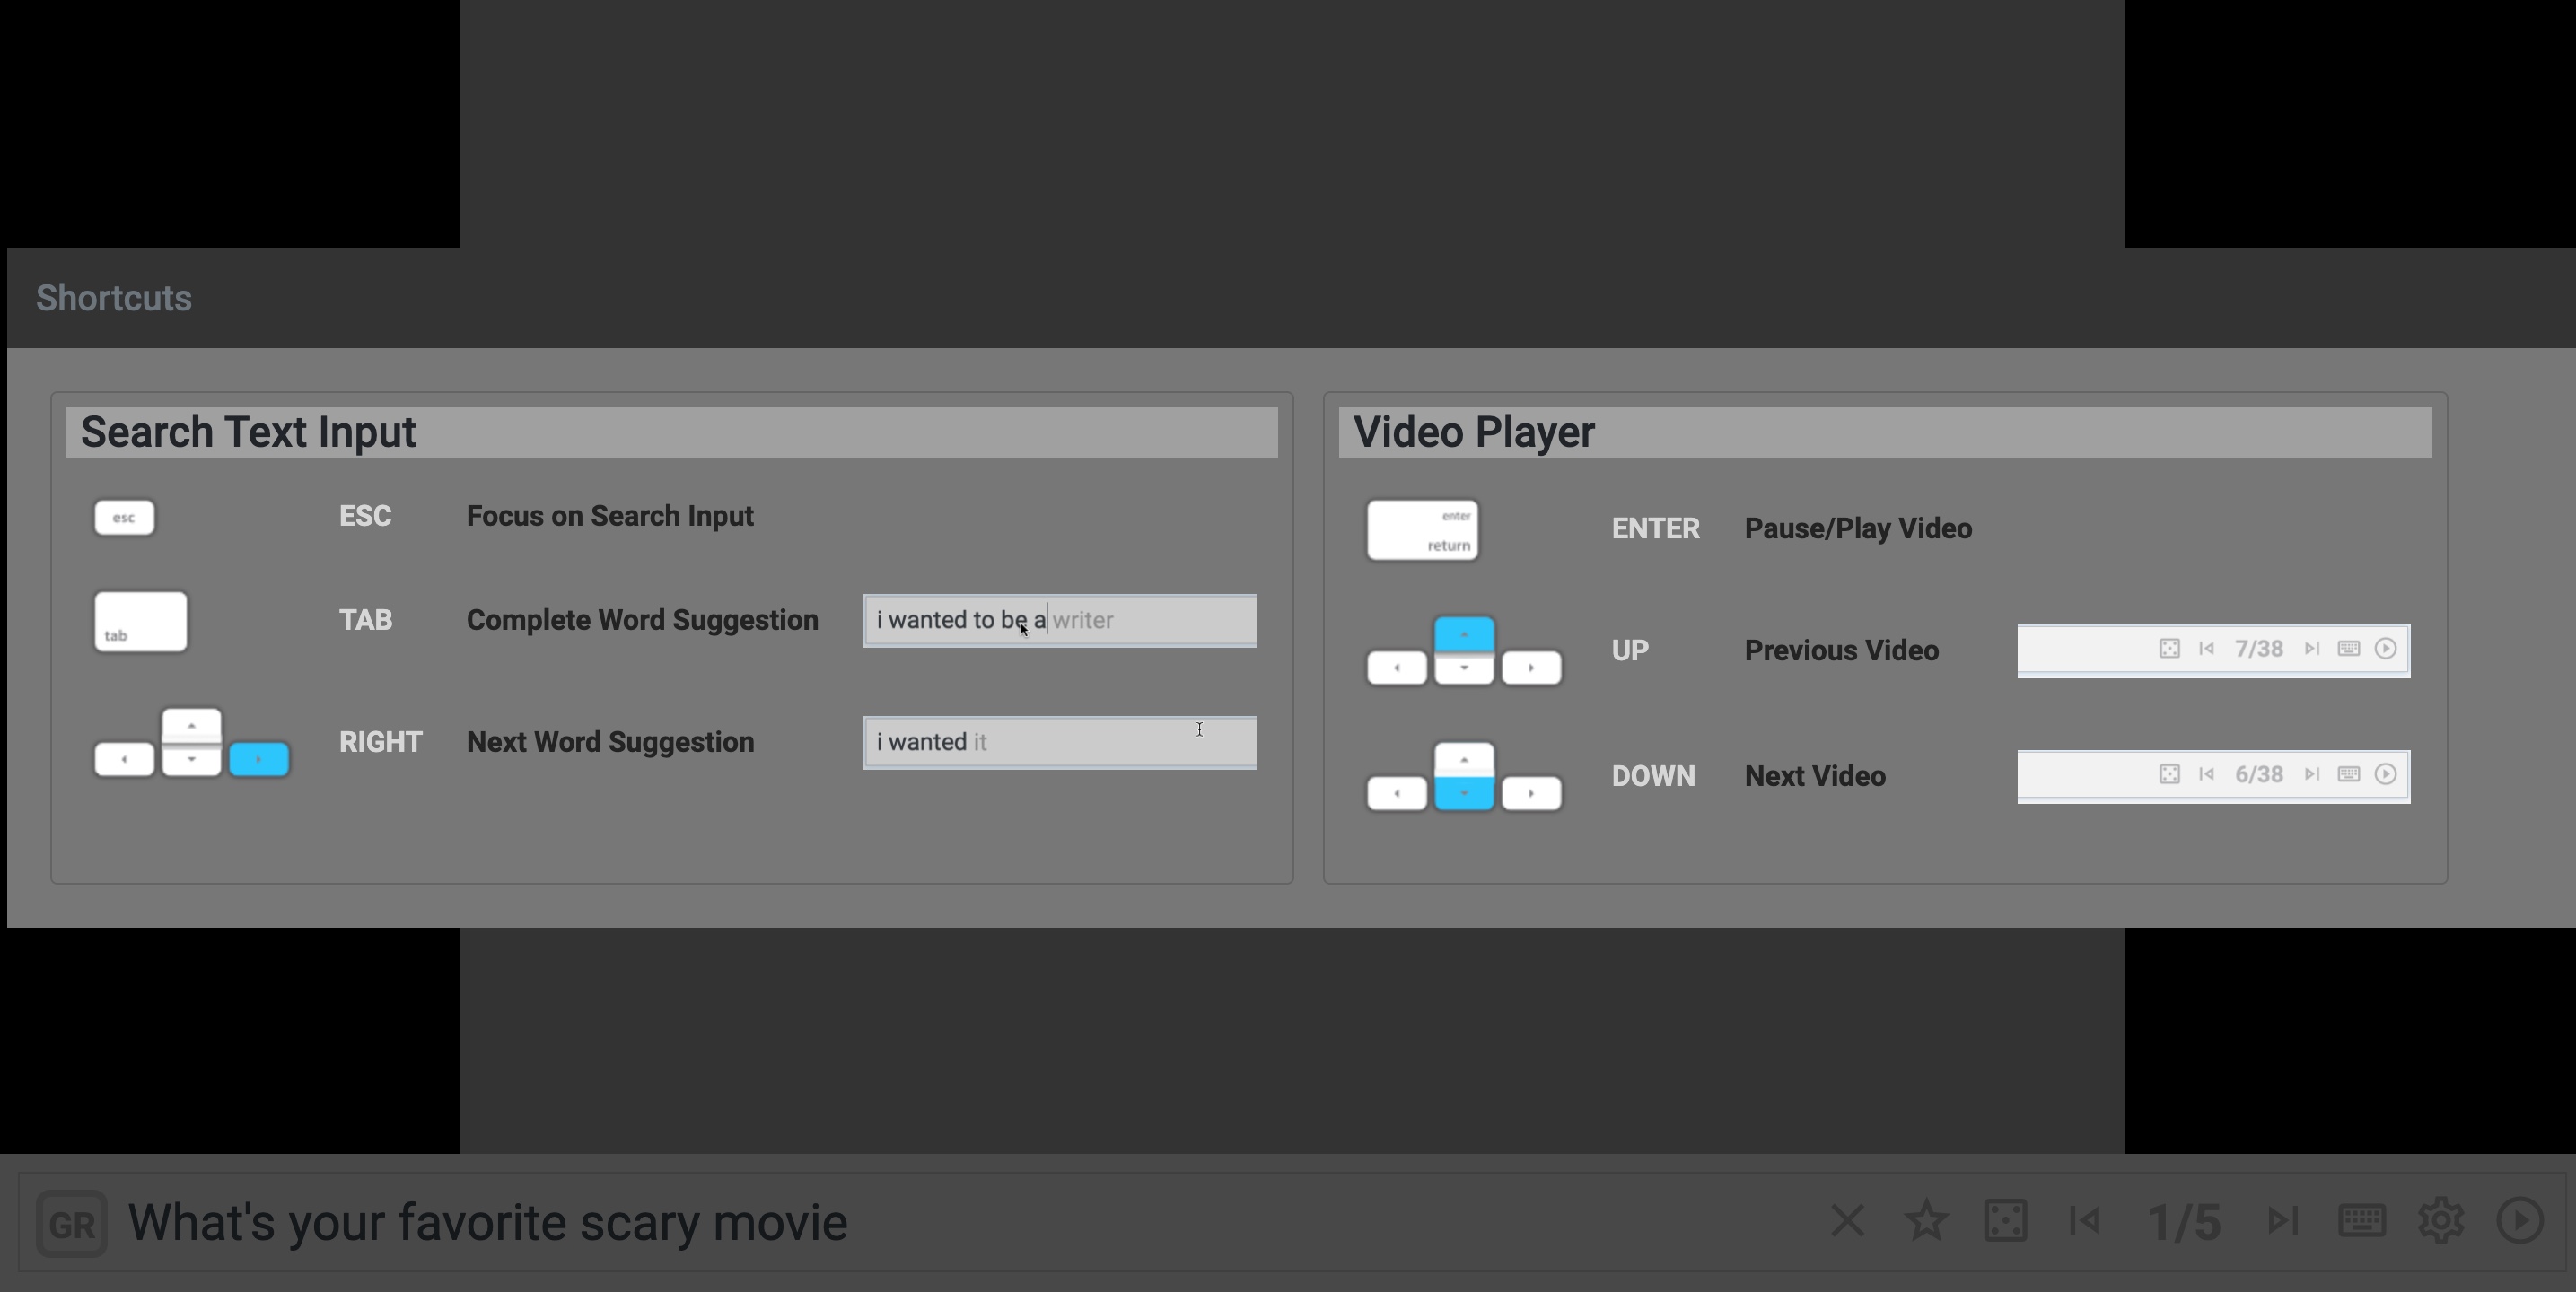Click the highlighted blue right arrow key
Image resolution: width=2576 pixels, height=1292 pixels.
point(259,760)
